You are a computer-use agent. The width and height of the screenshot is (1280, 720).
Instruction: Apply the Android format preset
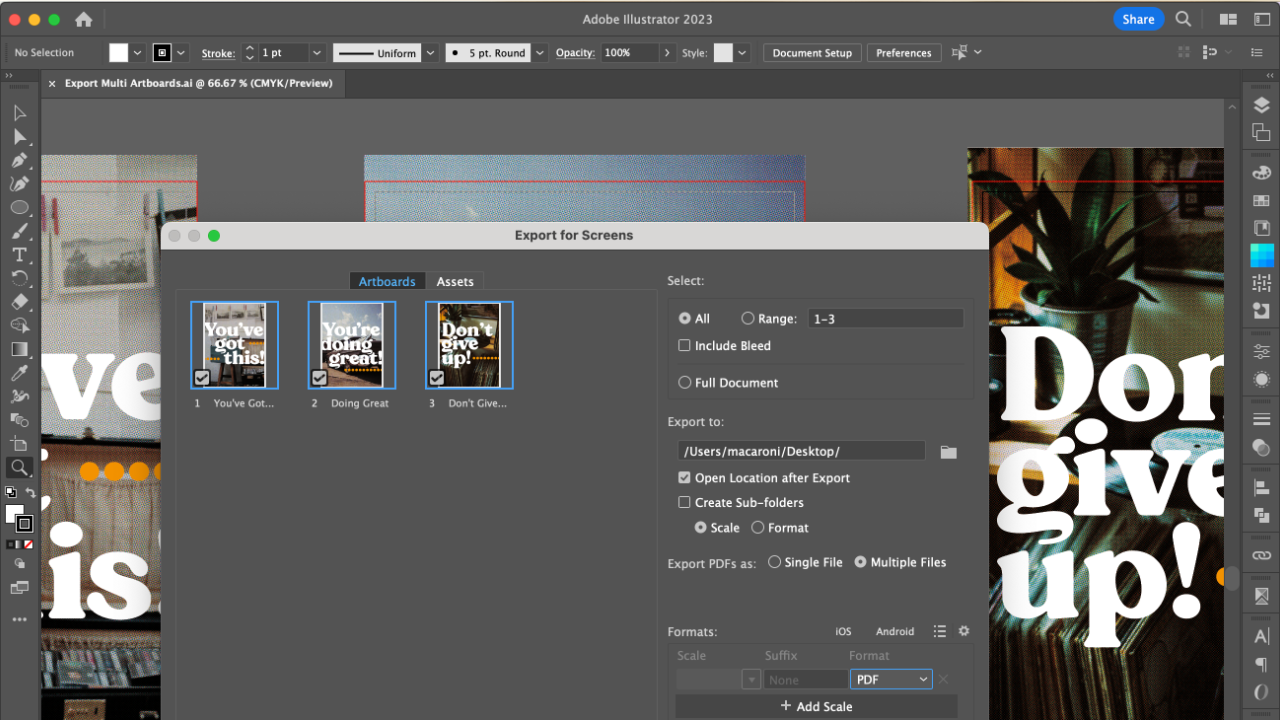pyautogui.click(x=895, y=632)
